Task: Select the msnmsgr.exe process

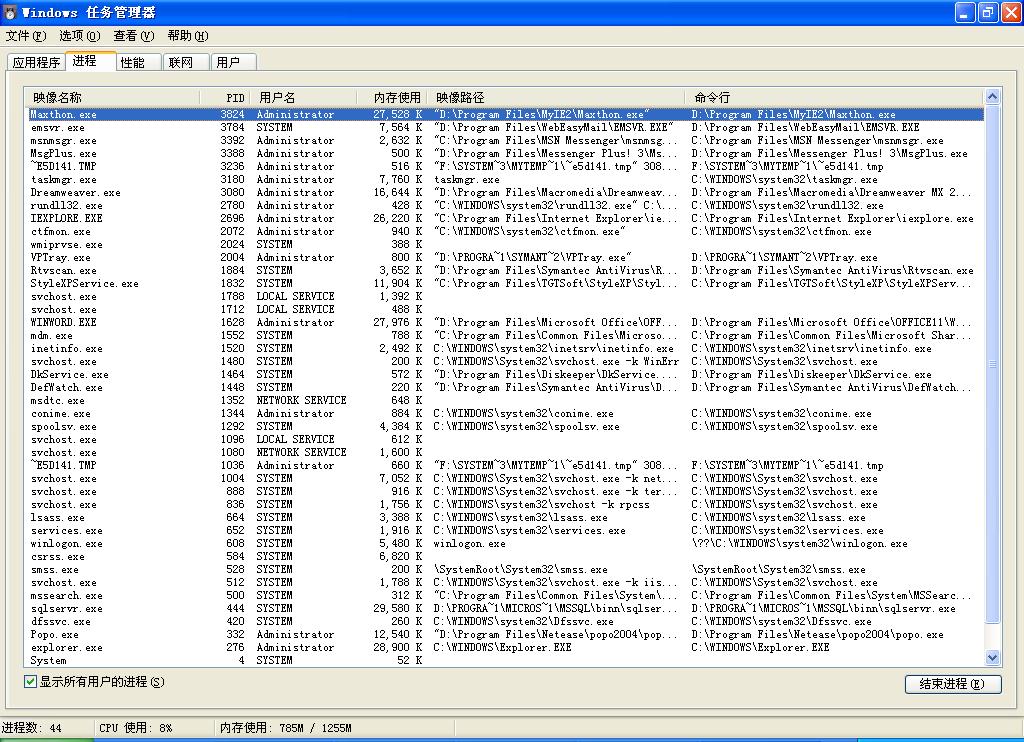Action: click(506, 140)
